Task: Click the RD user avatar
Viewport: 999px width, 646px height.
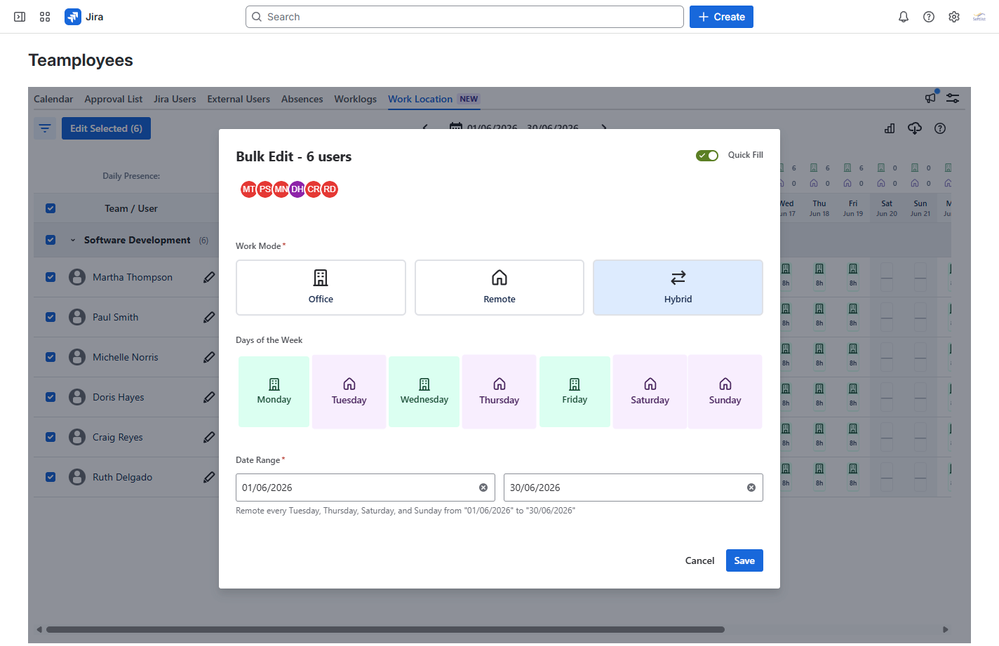Action: pos(329,189)
